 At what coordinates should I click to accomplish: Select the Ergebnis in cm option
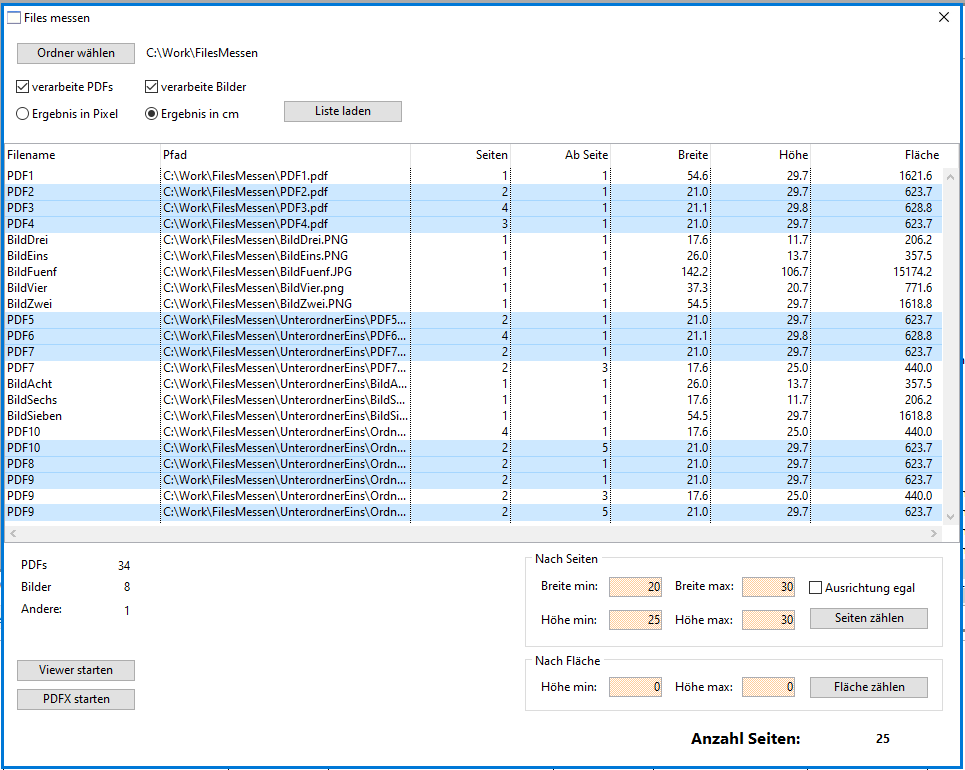[x=152, y=114]
